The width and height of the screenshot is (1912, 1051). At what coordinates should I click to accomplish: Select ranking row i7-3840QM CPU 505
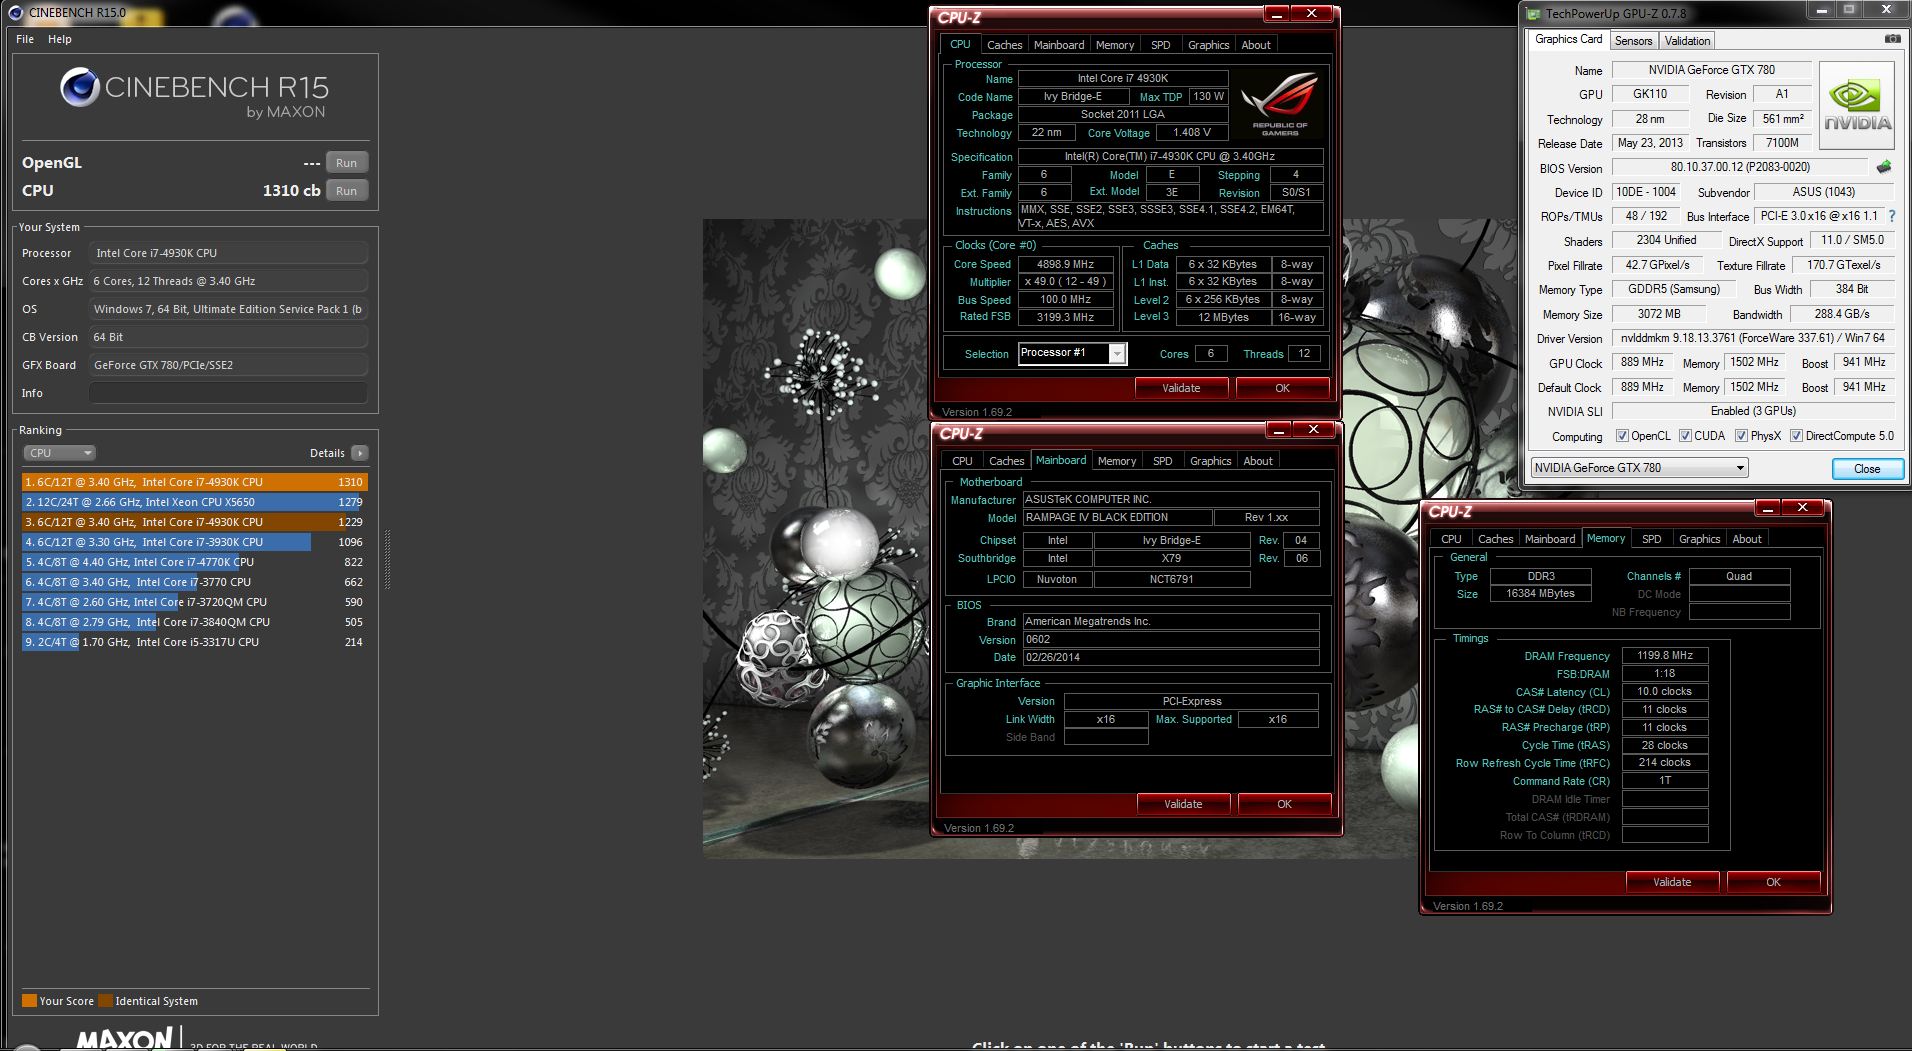195,622
